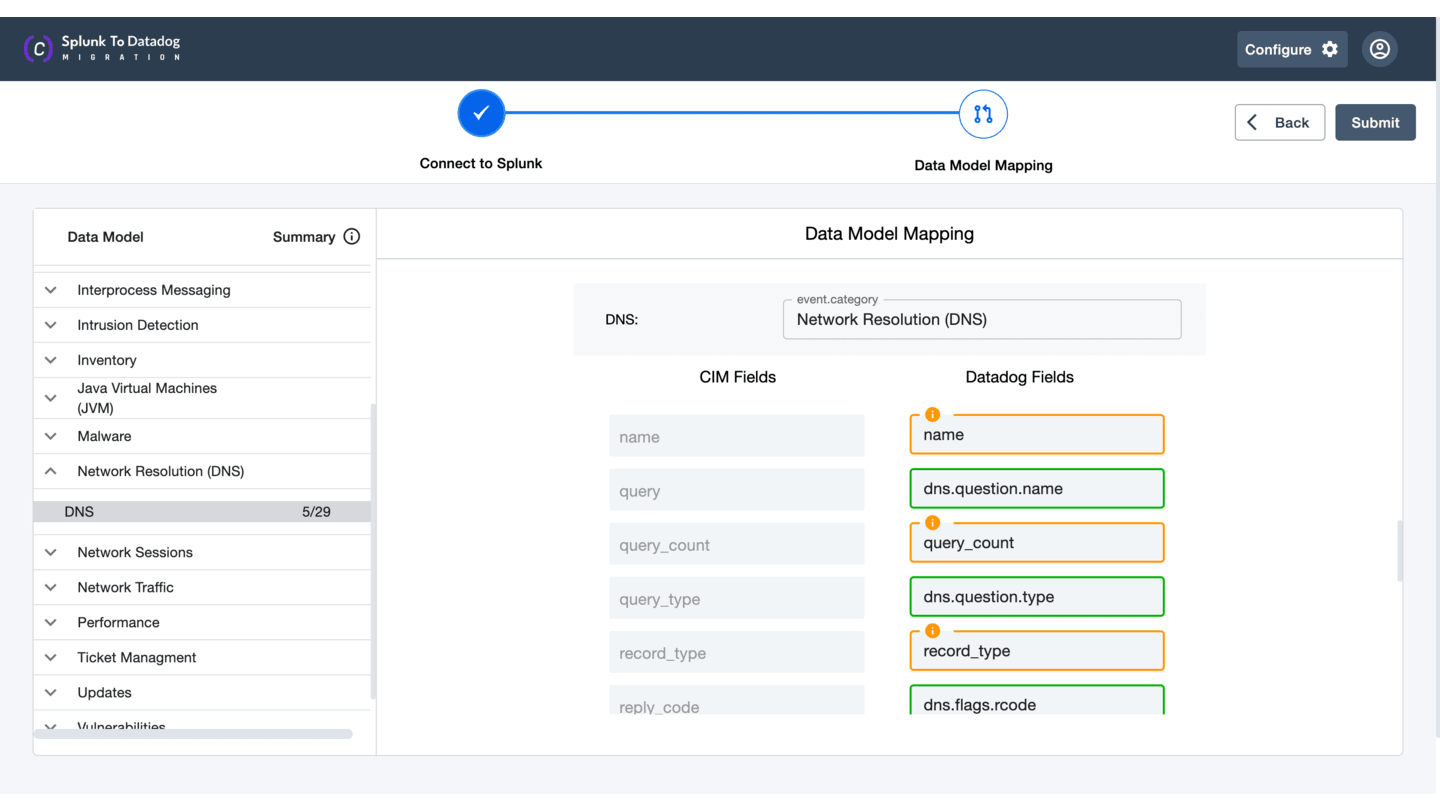
Task: Click the Performance label
Action: pos(118,622)
